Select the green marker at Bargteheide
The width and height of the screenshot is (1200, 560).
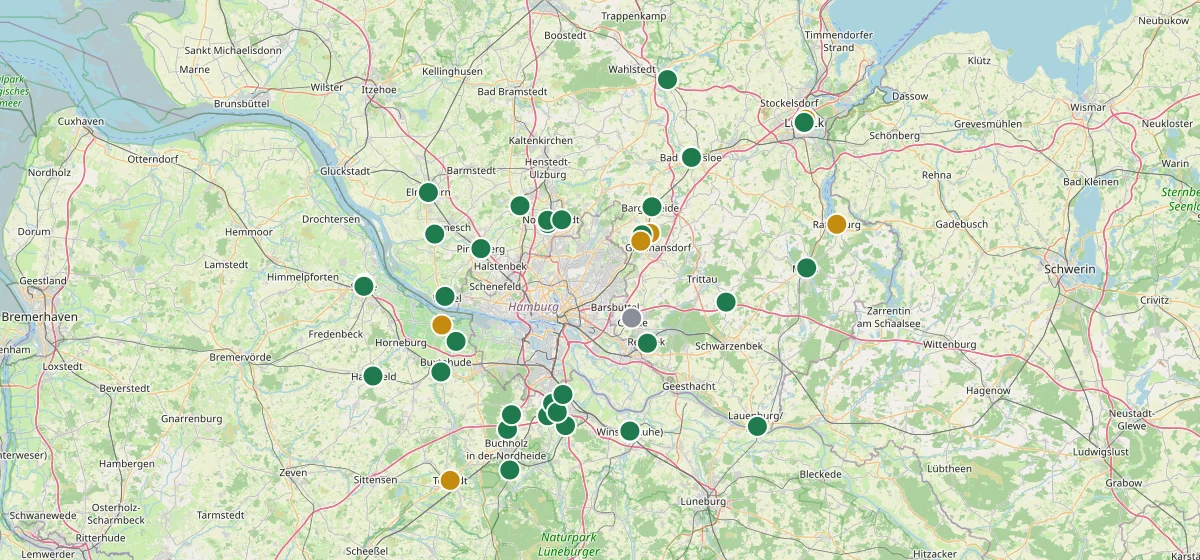click(x=652, y=207)
